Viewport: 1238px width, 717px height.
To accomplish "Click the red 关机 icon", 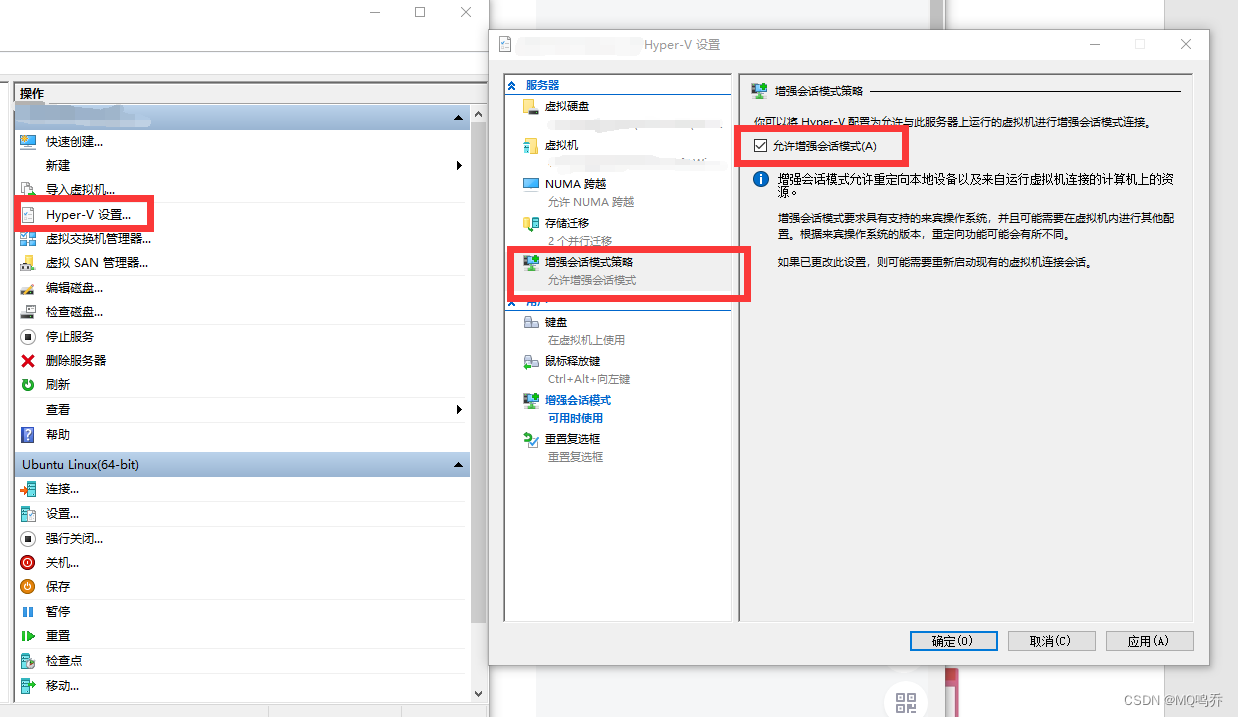I will (28, 563).
